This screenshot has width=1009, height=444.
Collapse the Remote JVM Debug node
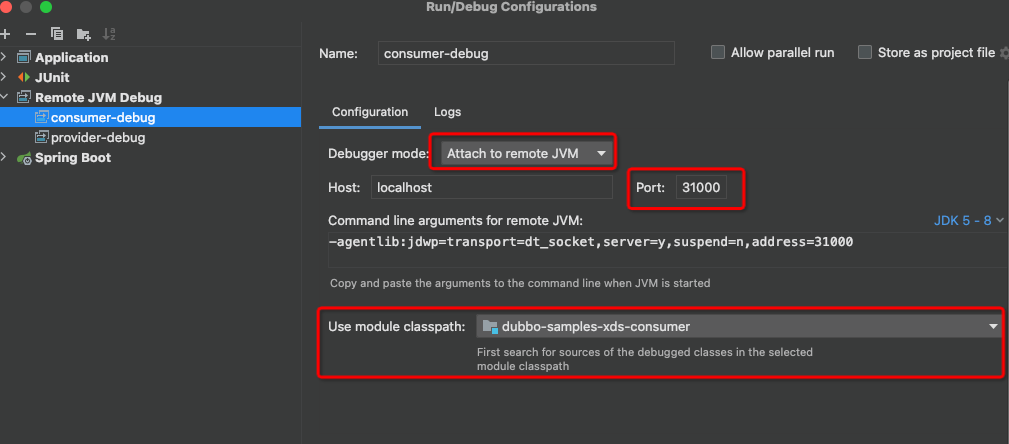click(5, 97)
